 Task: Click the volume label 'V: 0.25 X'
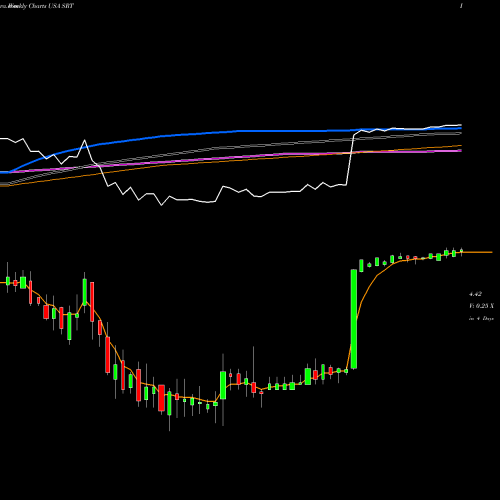481,306
